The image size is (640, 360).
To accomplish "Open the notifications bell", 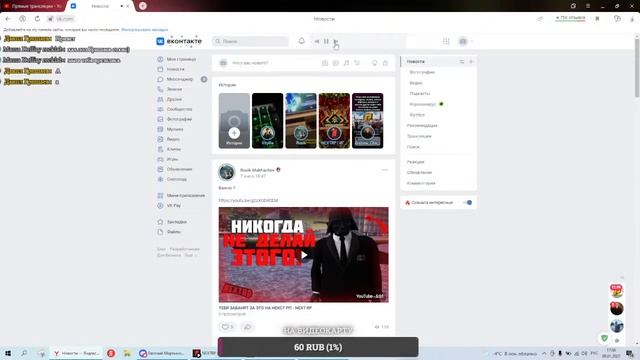I will (x=301, y=41).
